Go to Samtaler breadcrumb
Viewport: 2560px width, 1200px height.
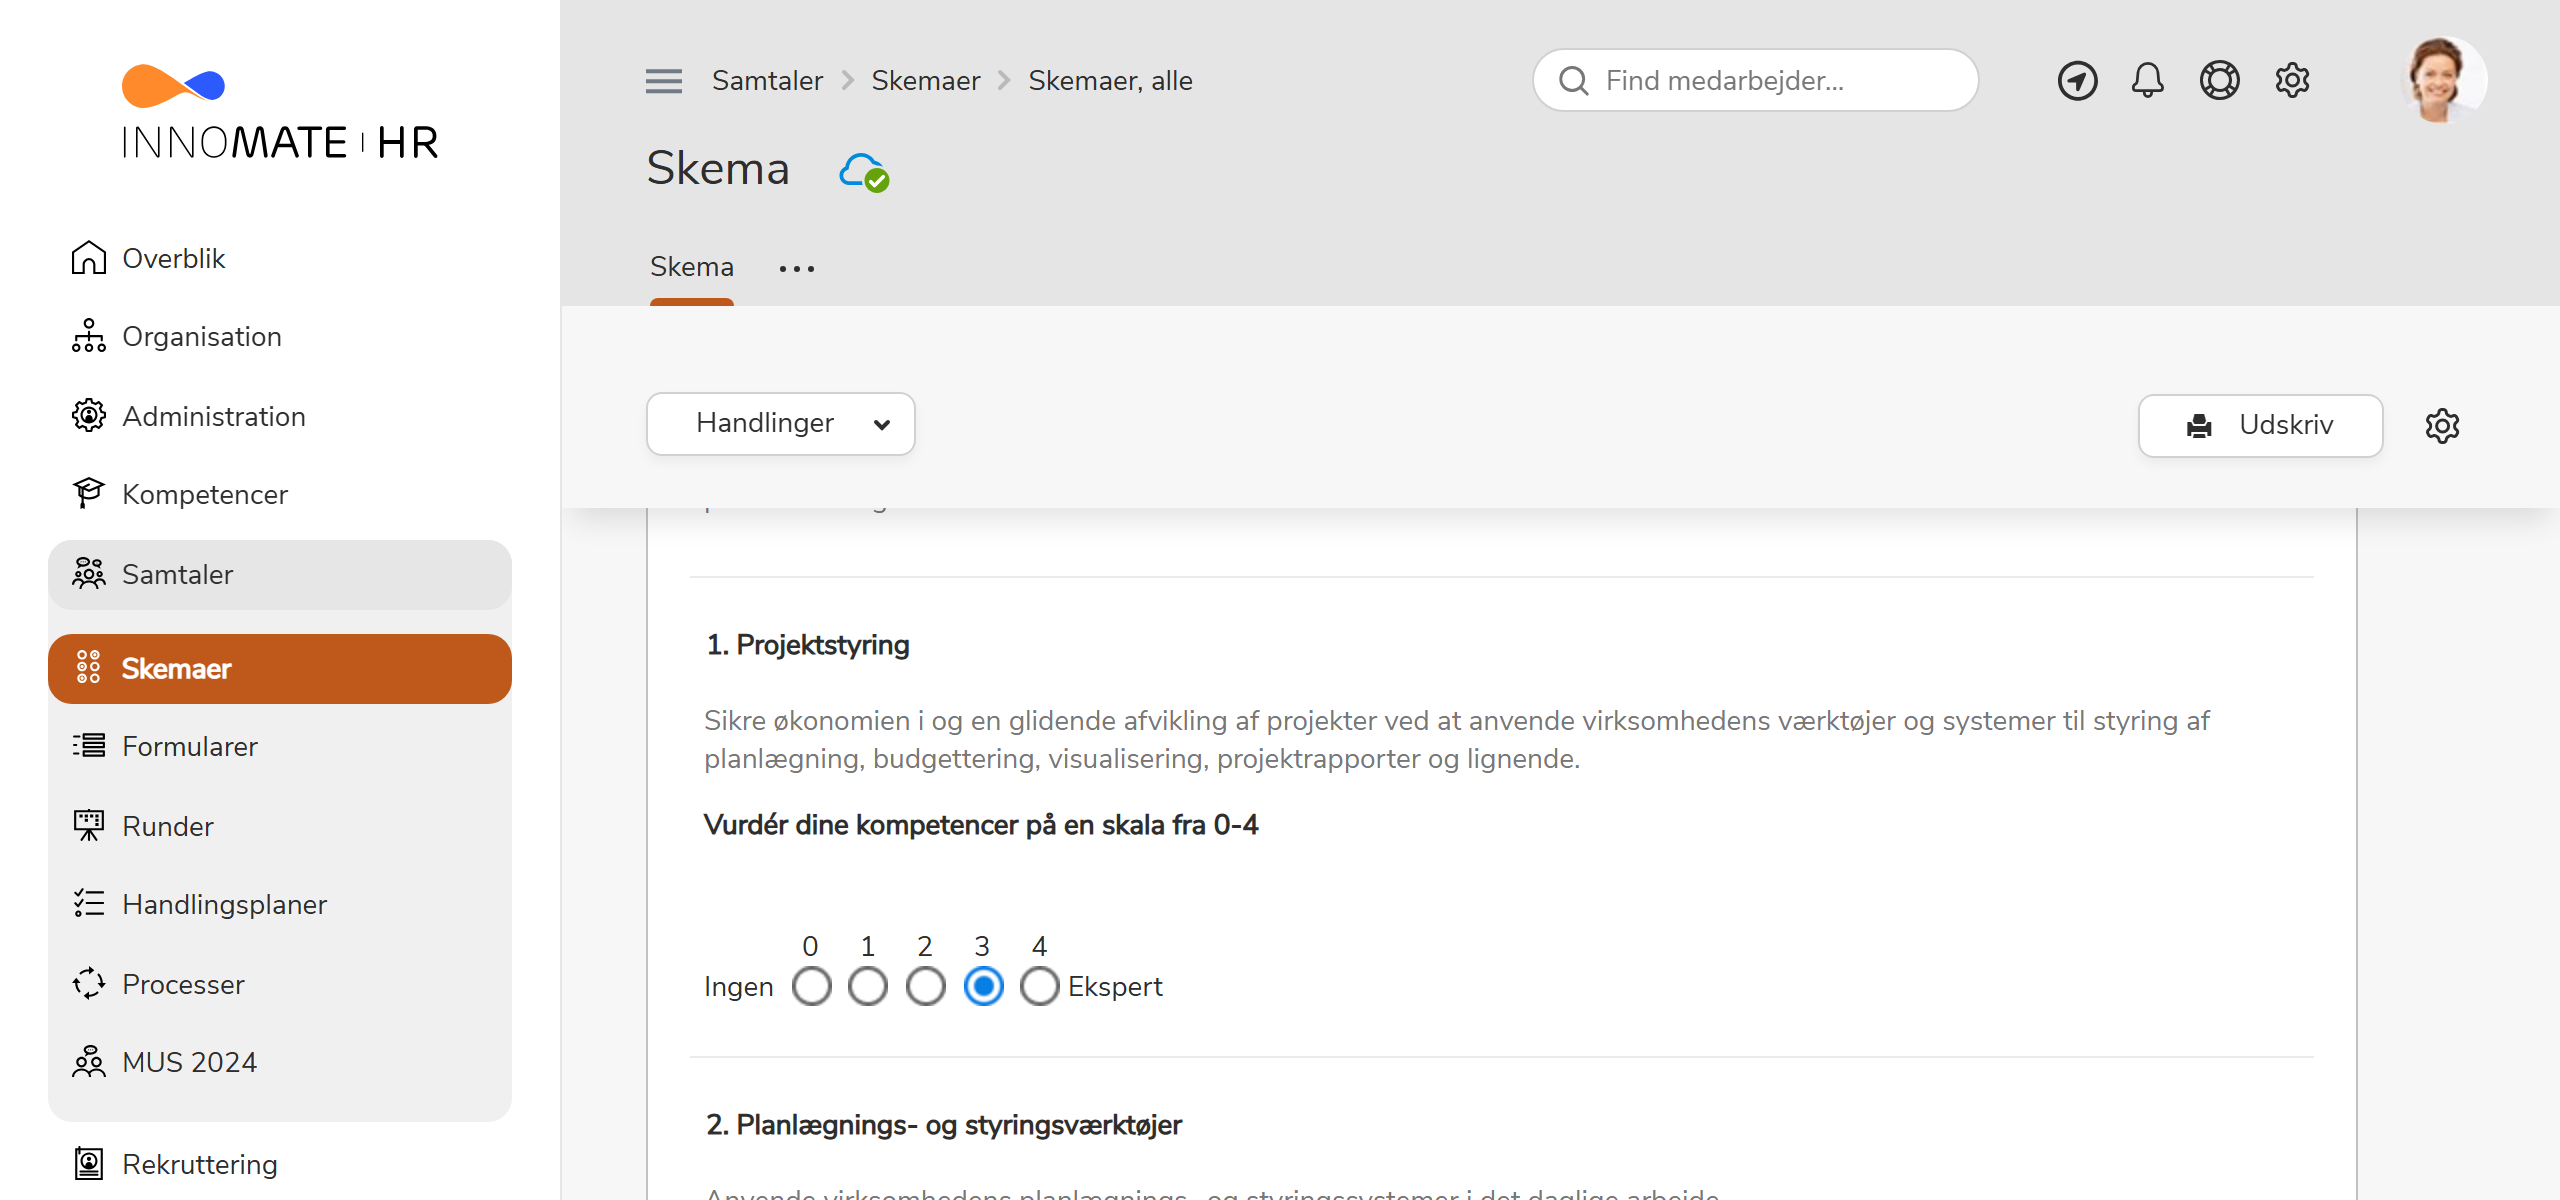767,81
